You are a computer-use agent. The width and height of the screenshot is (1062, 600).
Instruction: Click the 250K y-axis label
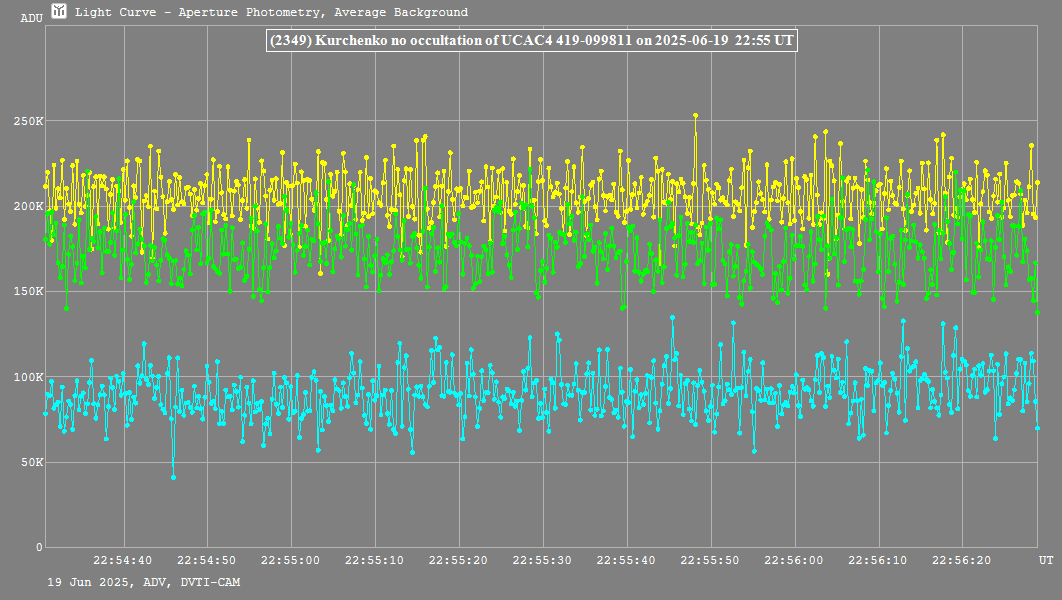[27, 121]
